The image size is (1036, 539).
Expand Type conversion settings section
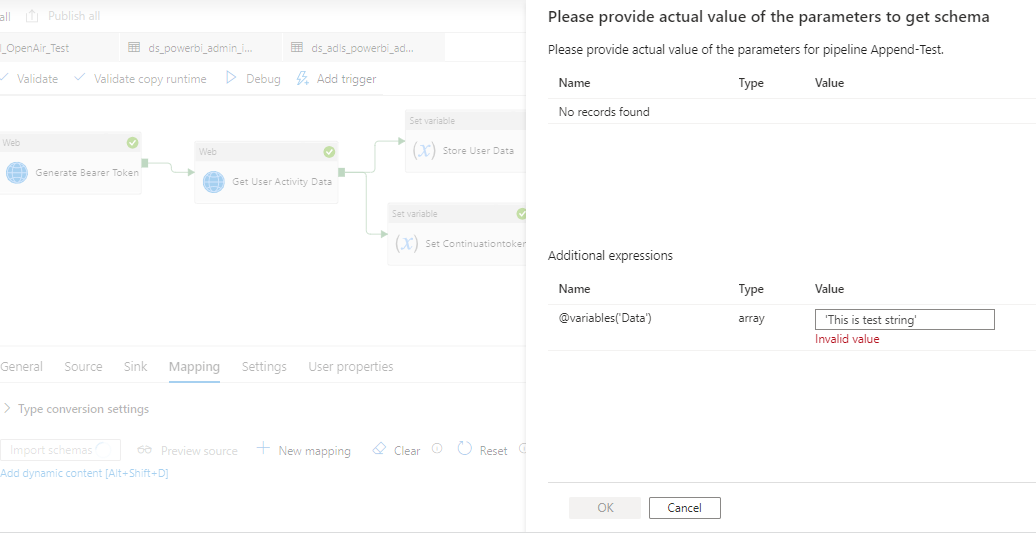pyautogui.click(x=8, y=409)
